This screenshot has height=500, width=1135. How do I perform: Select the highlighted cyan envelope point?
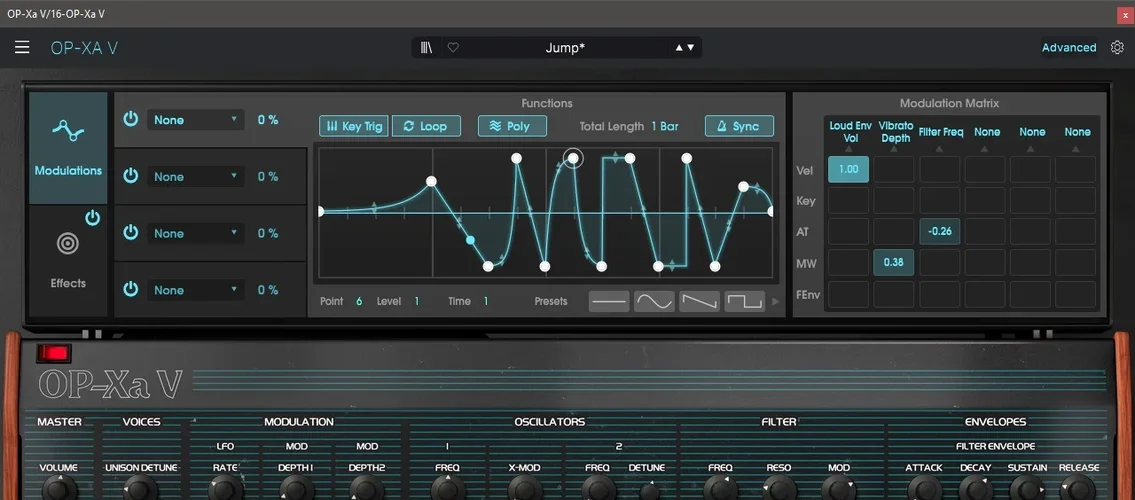(471, 240)
